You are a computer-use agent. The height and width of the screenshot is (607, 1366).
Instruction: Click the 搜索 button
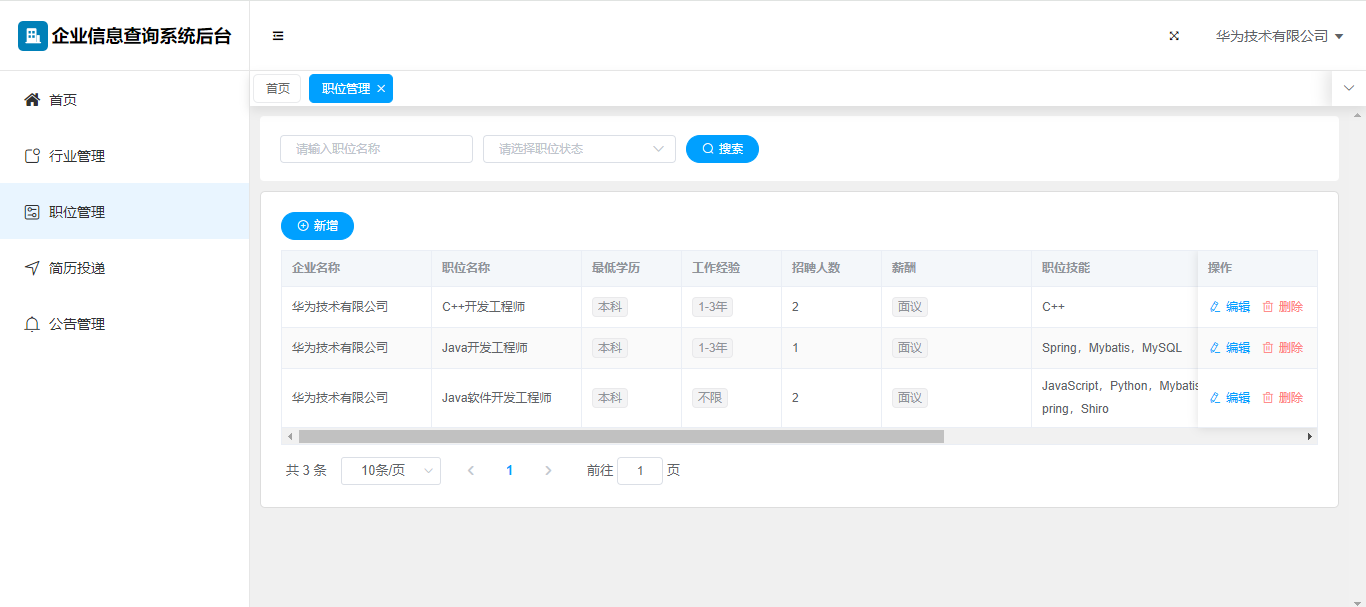722,149
